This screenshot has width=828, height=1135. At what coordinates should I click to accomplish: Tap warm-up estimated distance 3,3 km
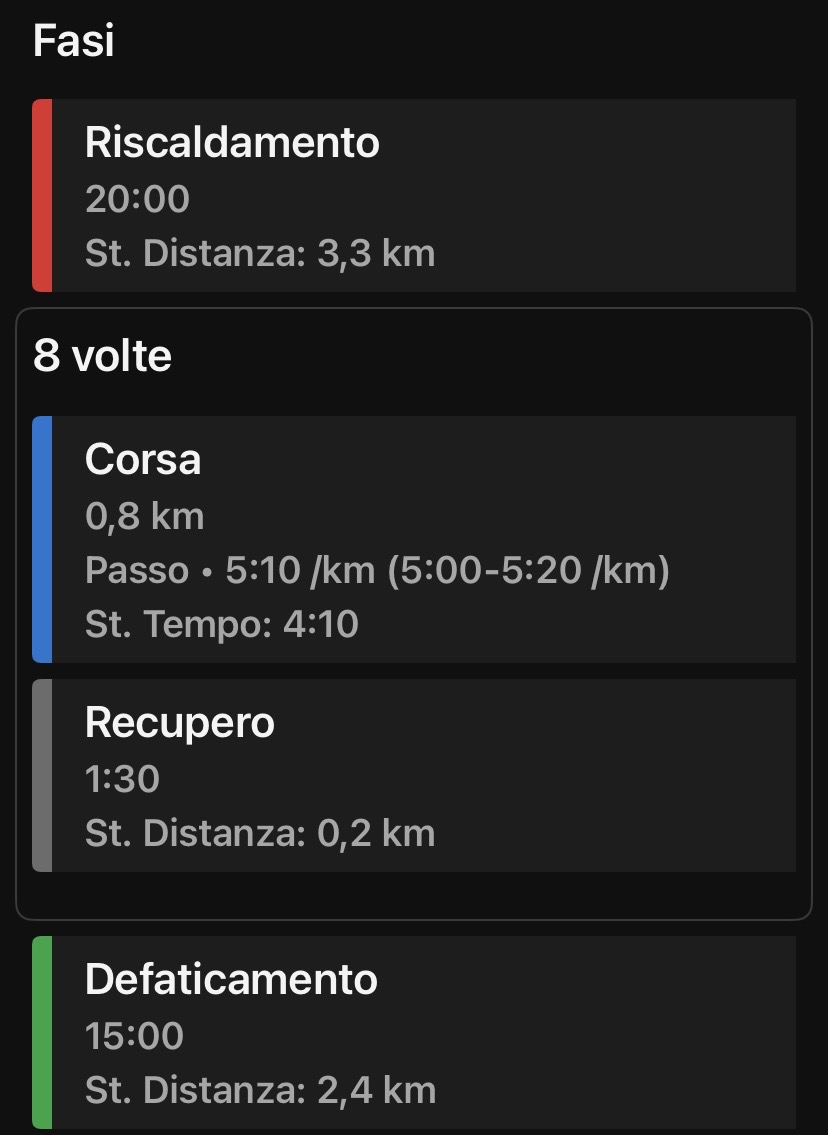coord(260,253)
